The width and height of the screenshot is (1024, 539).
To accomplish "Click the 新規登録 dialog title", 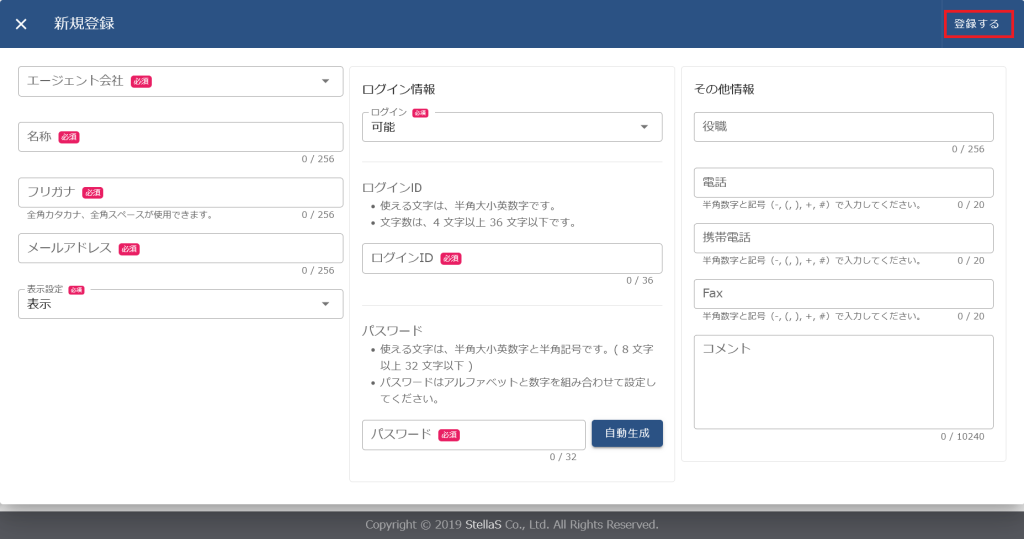I will click(x=84, y=24).
